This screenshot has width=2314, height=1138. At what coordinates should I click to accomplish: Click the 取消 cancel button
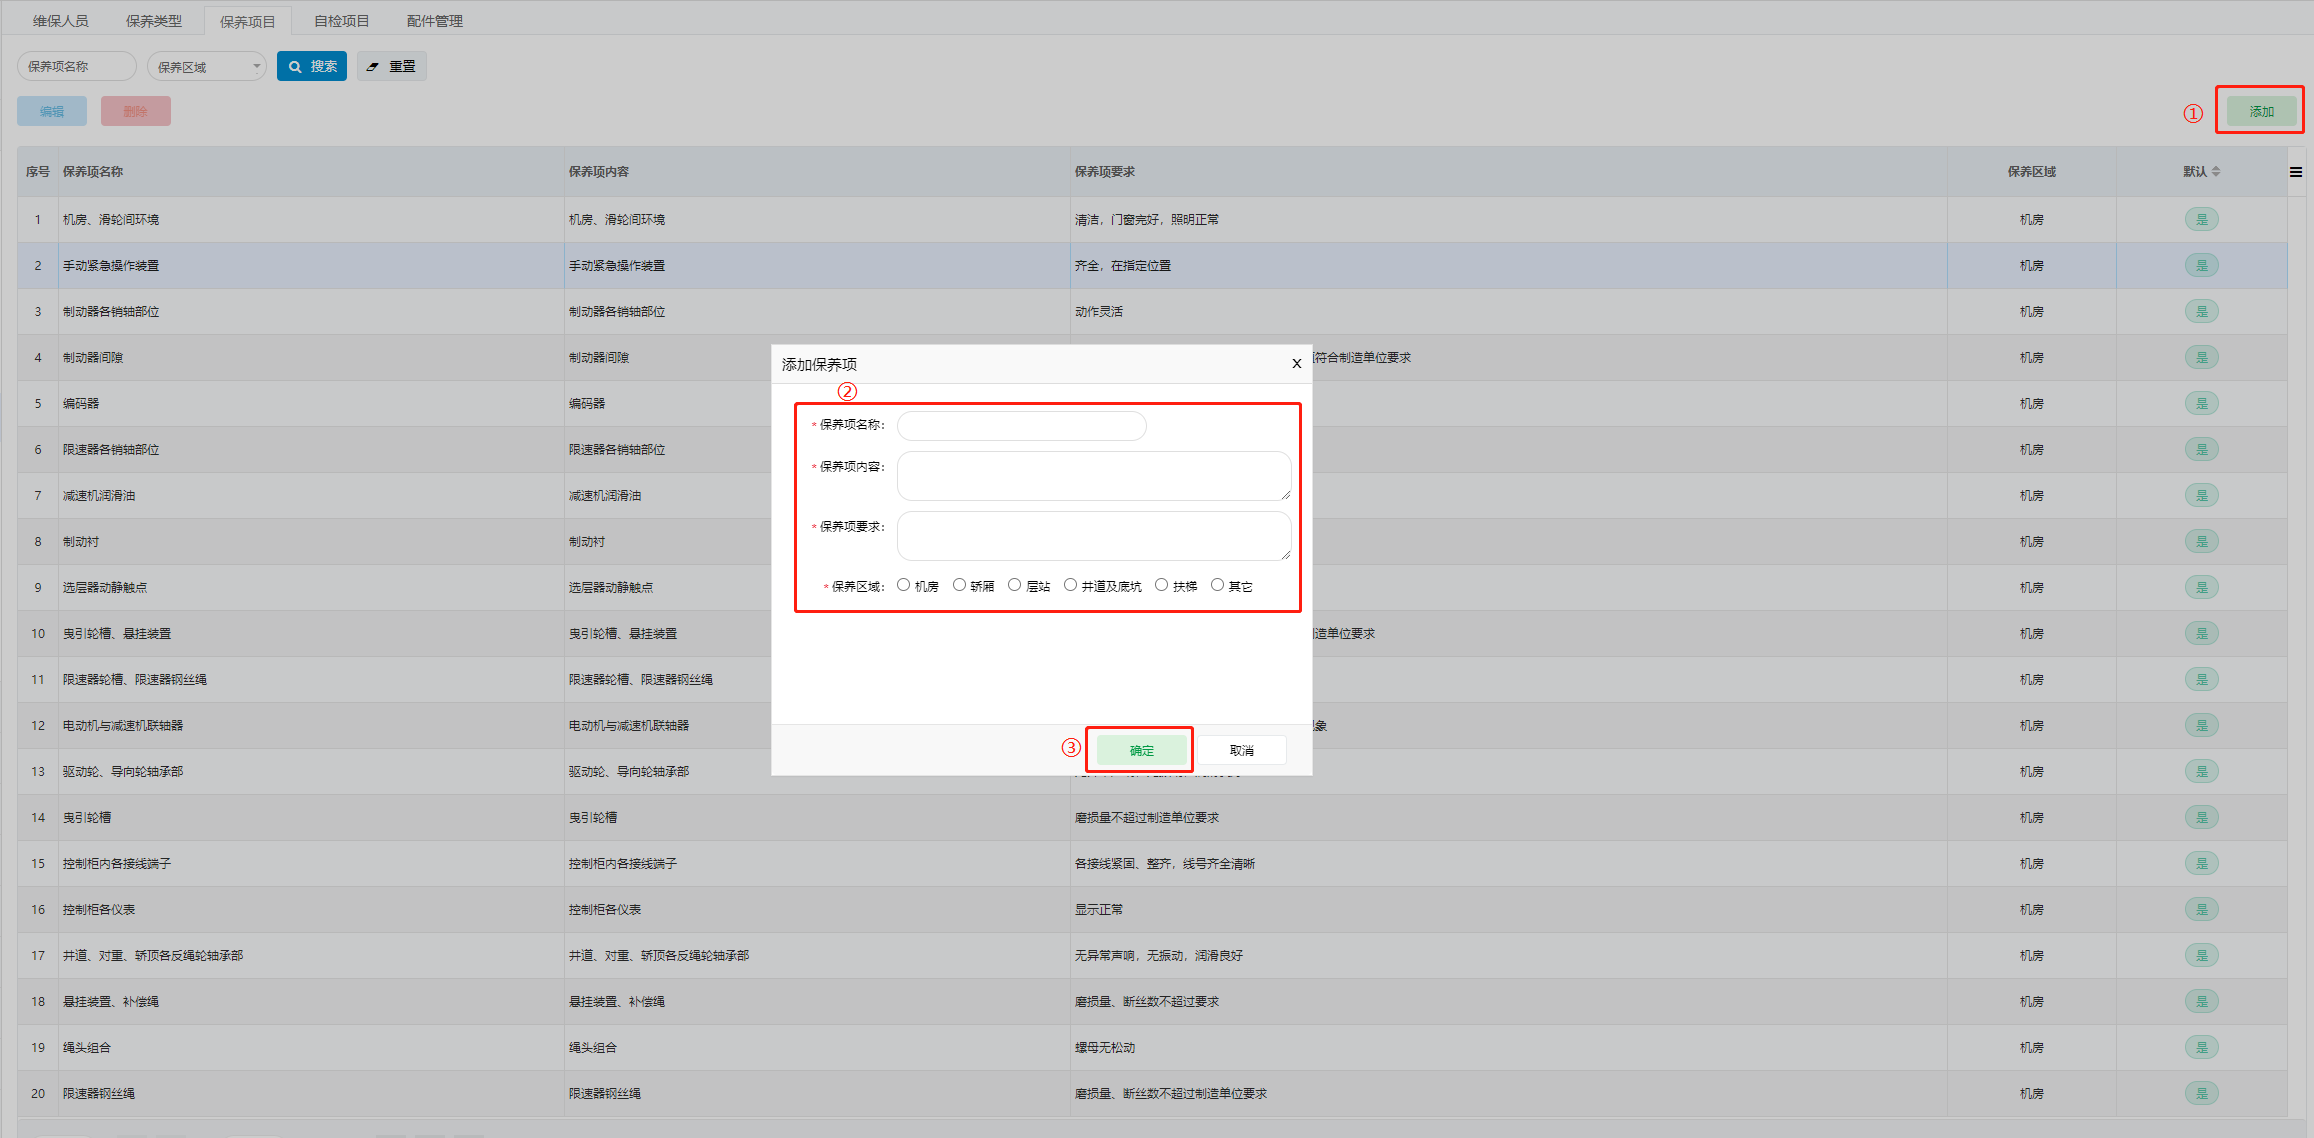point(1241,750)
